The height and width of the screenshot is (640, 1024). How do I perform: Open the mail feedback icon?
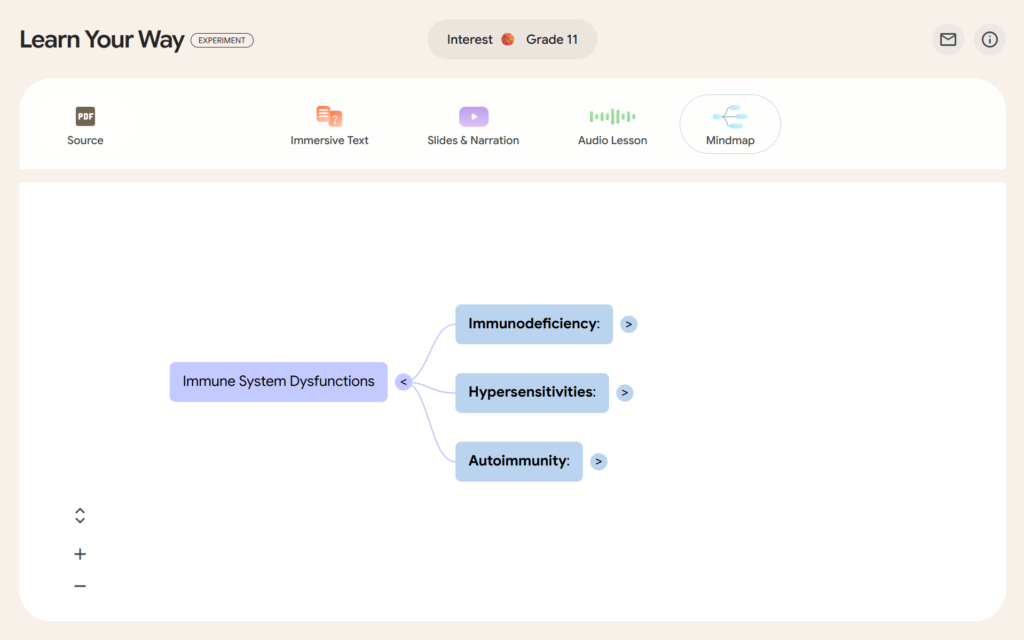(x=947, y=40)
